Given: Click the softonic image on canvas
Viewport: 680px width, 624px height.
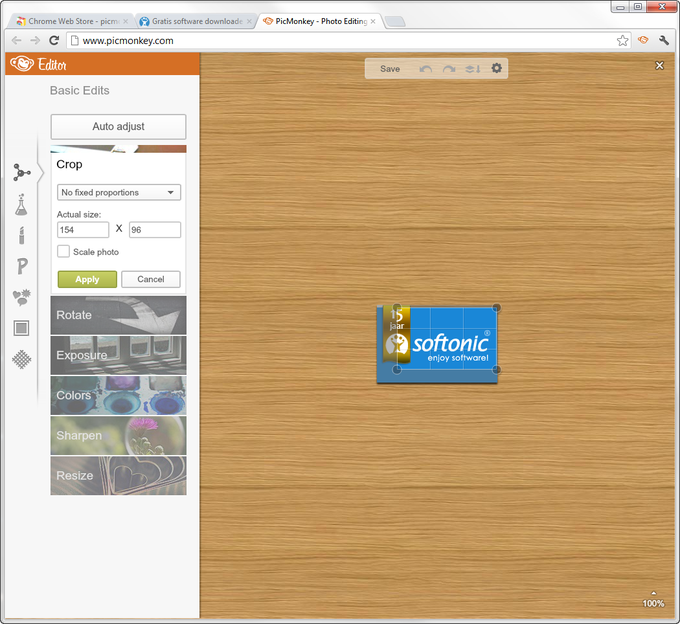Looking at the screenshot, I should [437, 344].
